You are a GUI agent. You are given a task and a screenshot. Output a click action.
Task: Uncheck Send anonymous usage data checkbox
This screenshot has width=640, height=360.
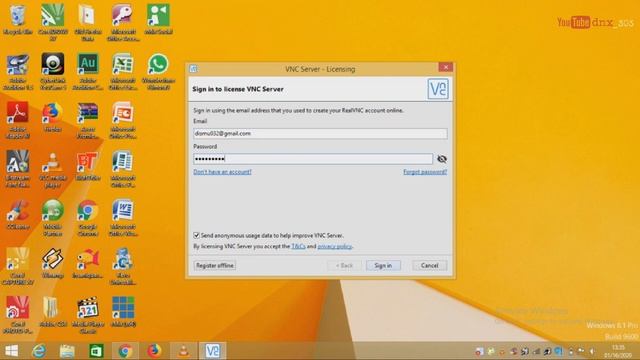pyautogui.click(x=196, y=236)
